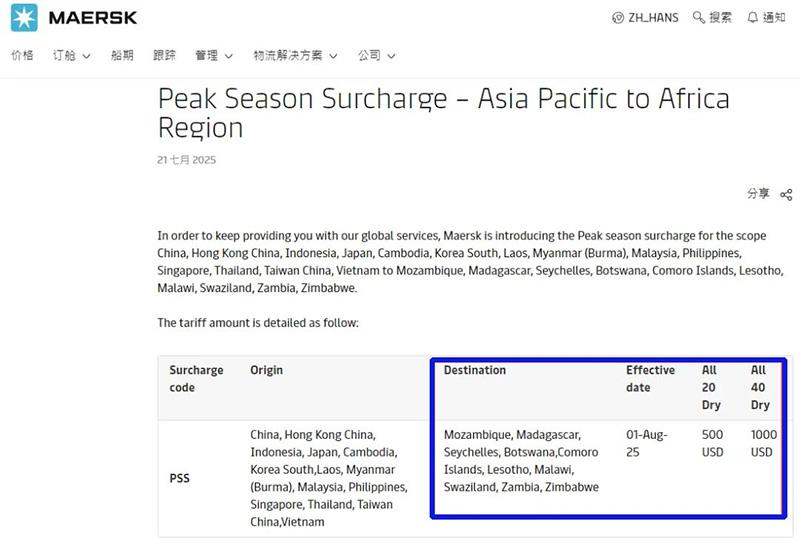Image resolution: width=800 pixels, height=550 pixels.
Task: Expand the 公司 dropdown menu
Action: tap(377, 56)
